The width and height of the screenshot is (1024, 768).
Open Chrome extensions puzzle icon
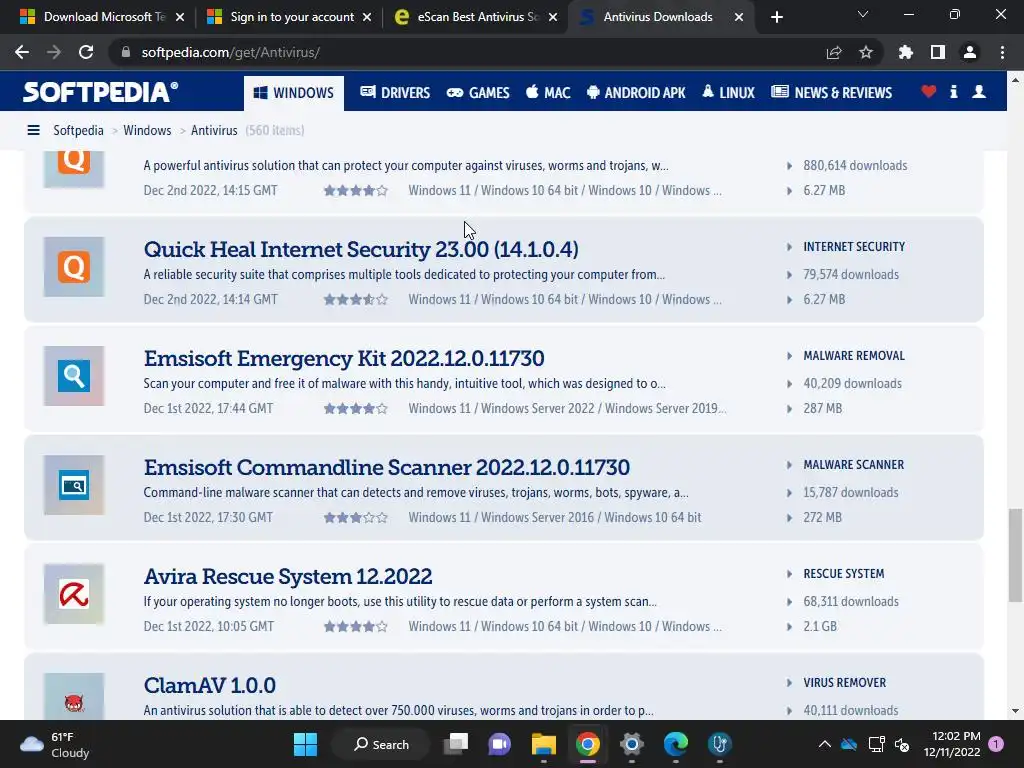[905, 52]
